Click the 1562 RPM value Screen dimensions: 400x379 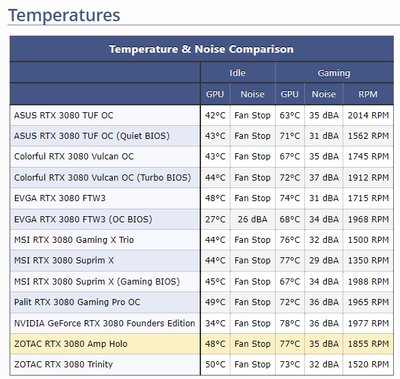tap(368, 136)
